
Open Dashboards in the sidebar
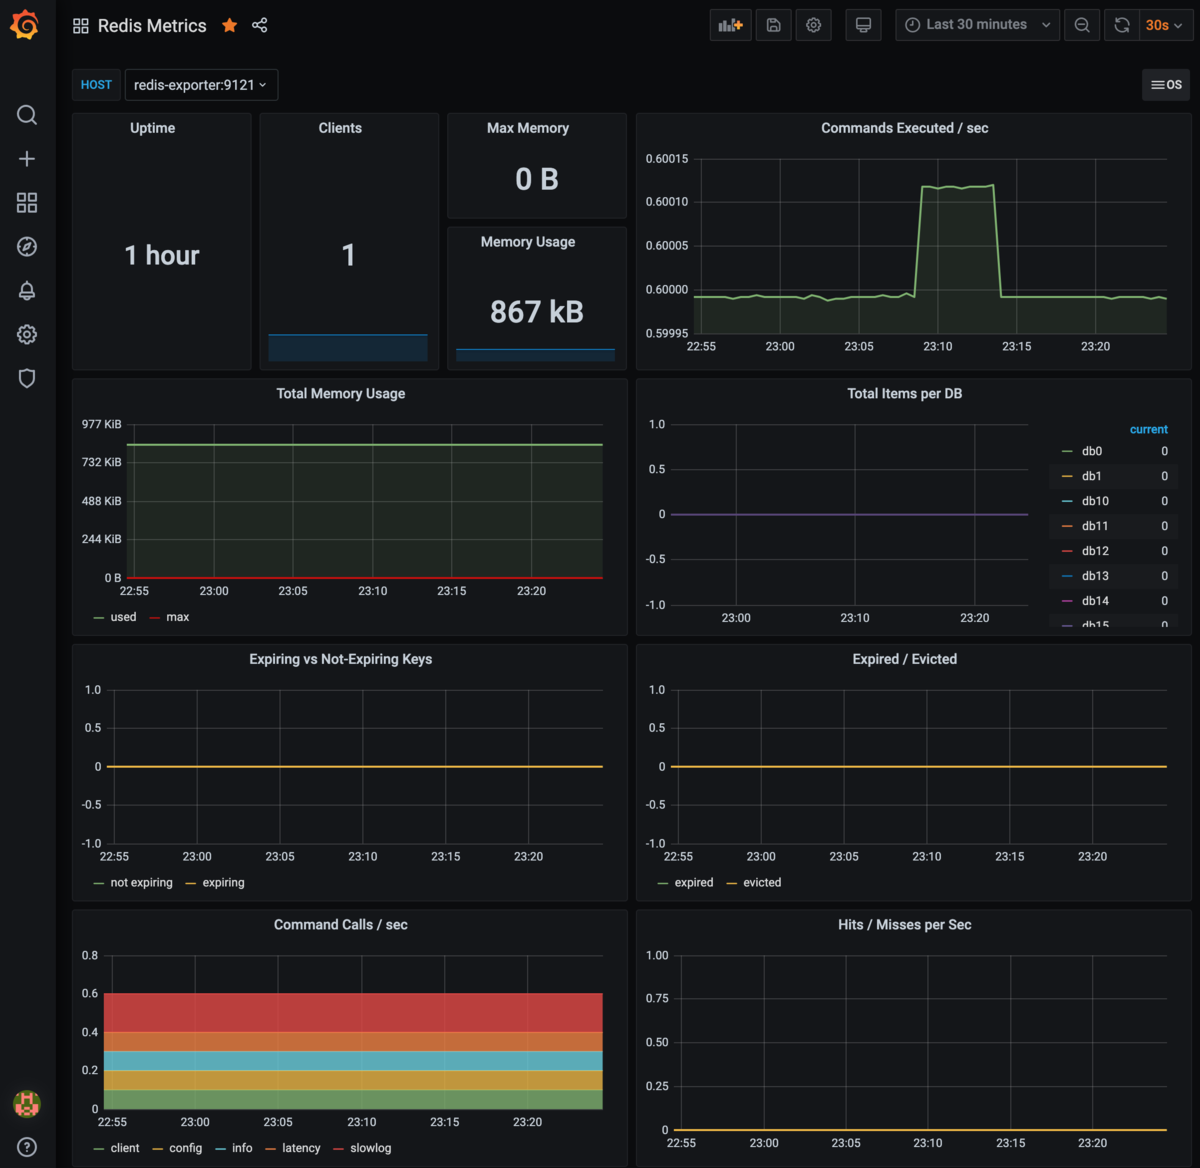(x=27, y=203)
